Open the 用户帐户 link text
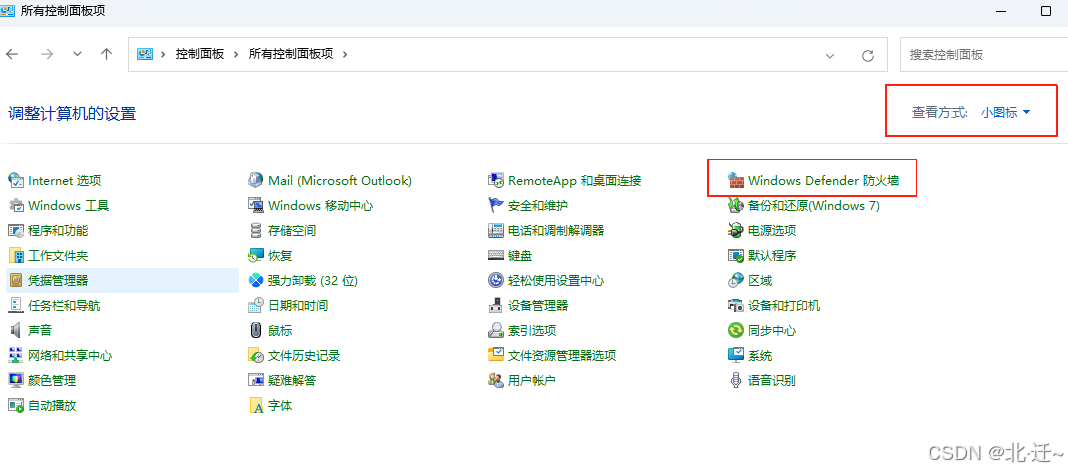Image resolution: width=1068 pixels, height=470 pixels. tap(532, 380)
